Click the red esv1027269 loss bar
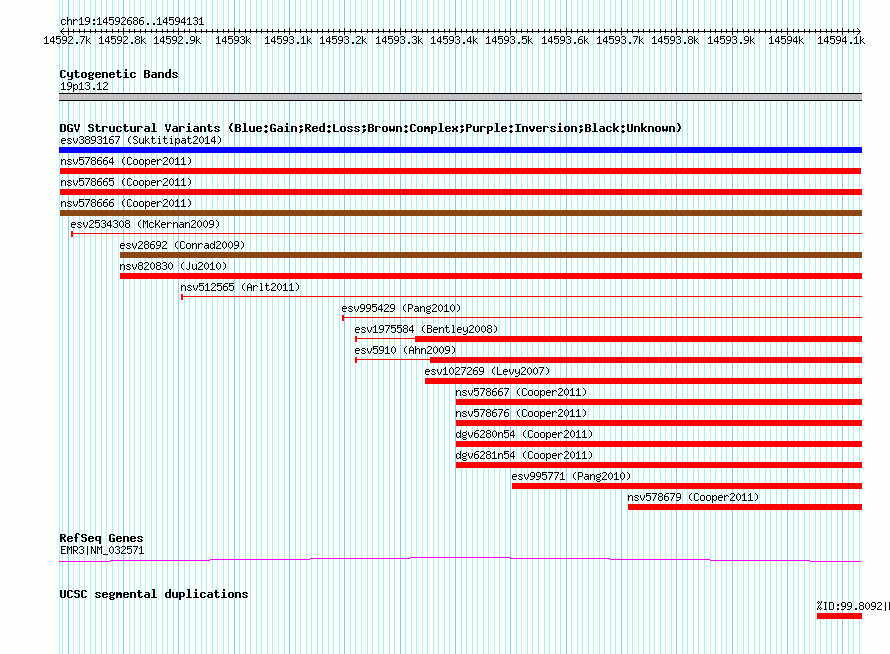This screenshot has width=890, height=654. pos(643,381)
